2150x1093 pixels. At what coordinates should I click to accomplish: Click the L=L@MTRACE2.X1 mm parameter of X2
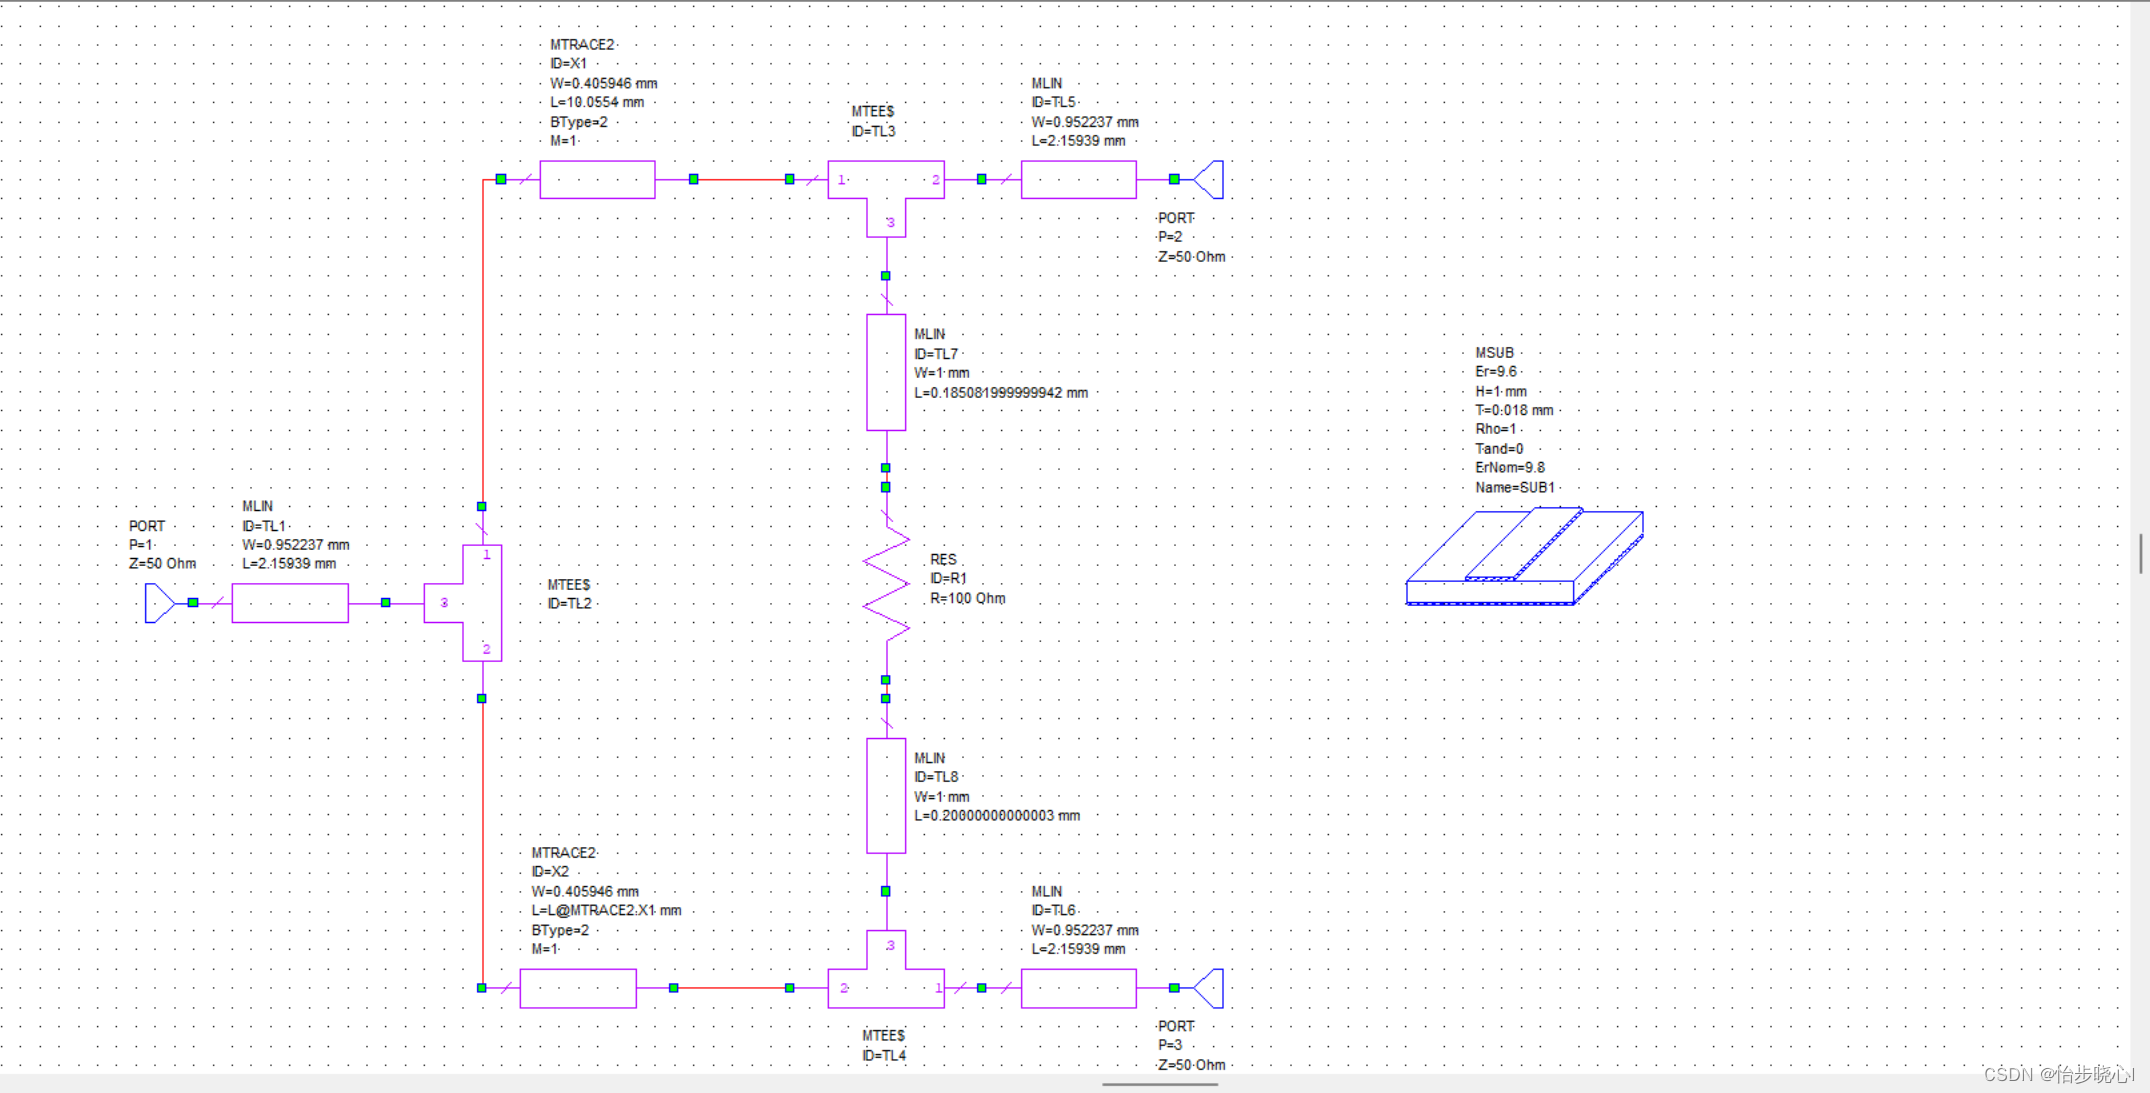click(x=606, y=910)
